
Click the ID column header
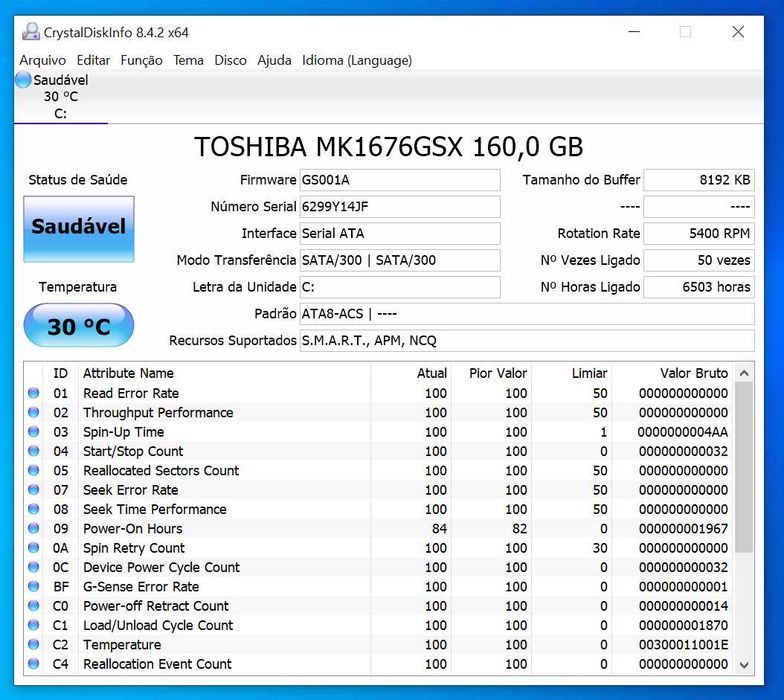point(60,373)
